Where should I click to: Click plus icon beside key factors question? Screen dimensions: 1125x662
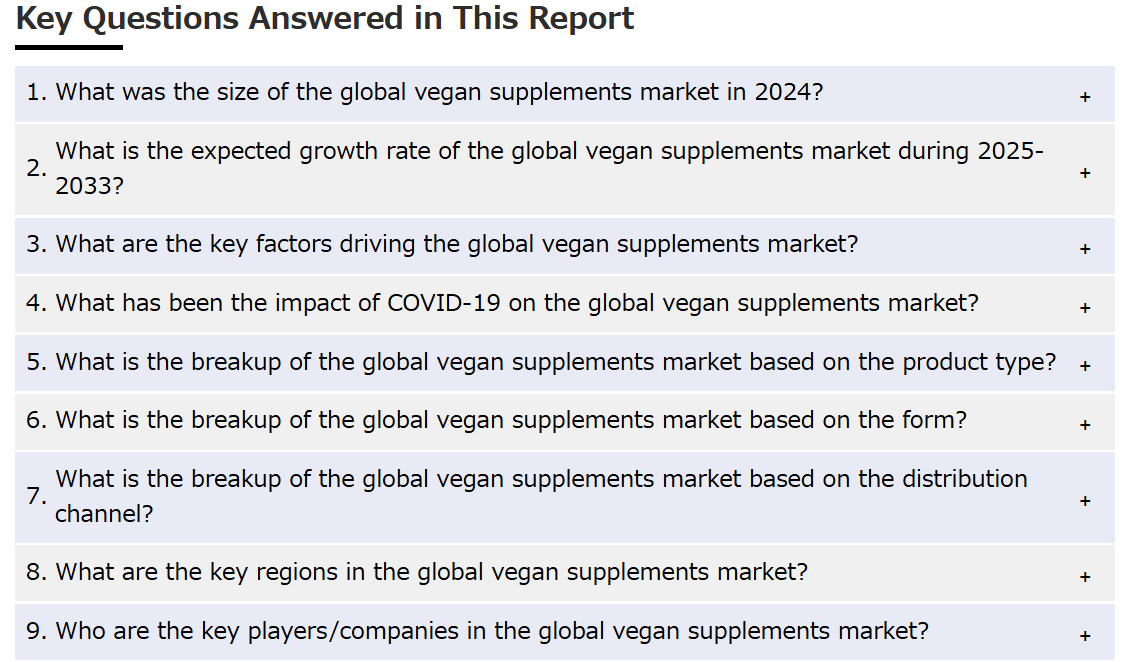pos(1085,249)
